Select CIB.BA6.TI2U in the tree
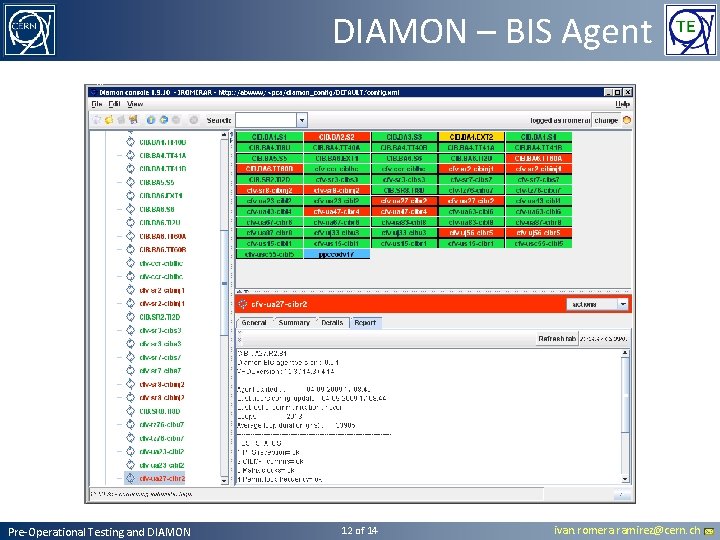The width and height of the screenshot is (720, 540). [x=159, y=222]
